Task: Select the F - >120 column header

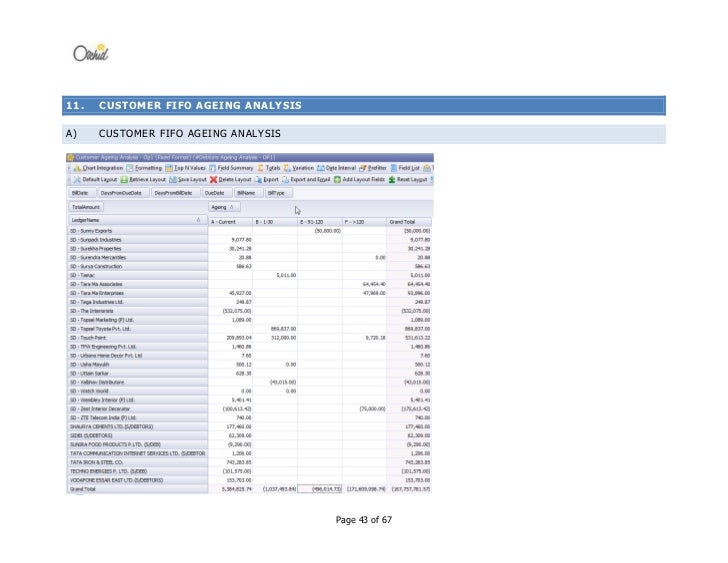Action: pyautogui.click(x=364, y=222)
